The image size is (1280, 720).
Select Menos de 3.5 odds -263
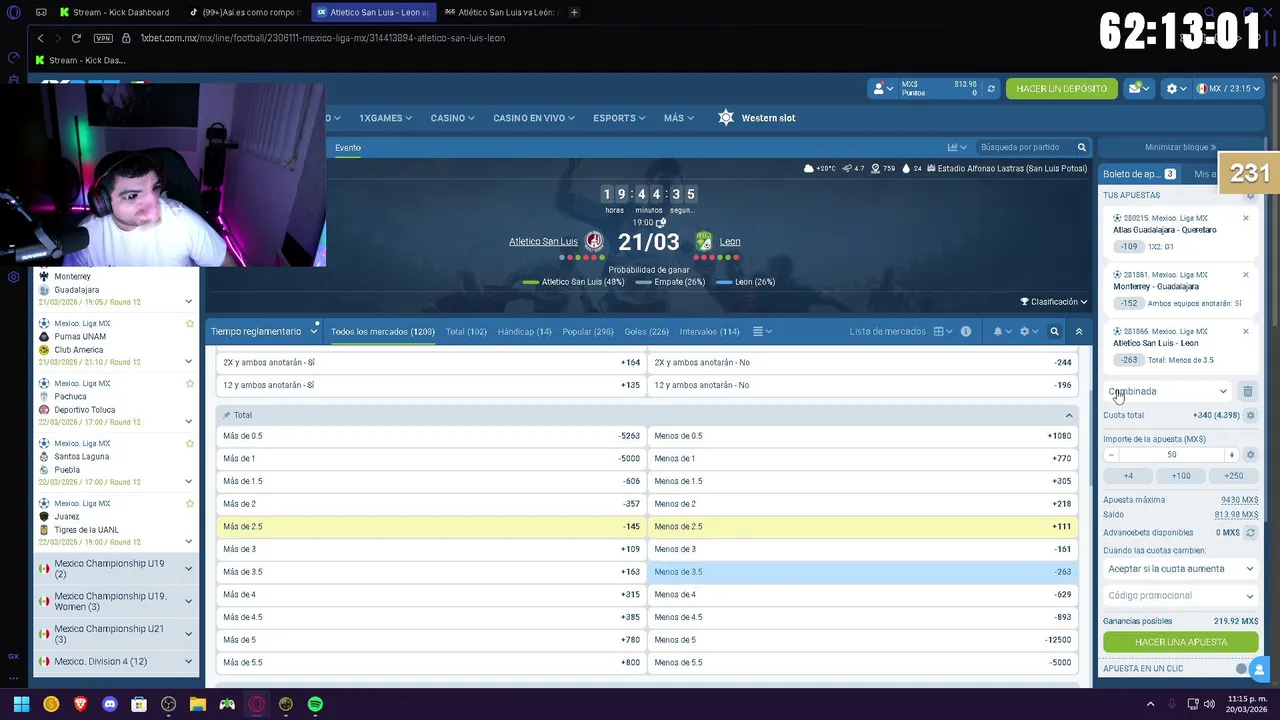pos(863,572)
